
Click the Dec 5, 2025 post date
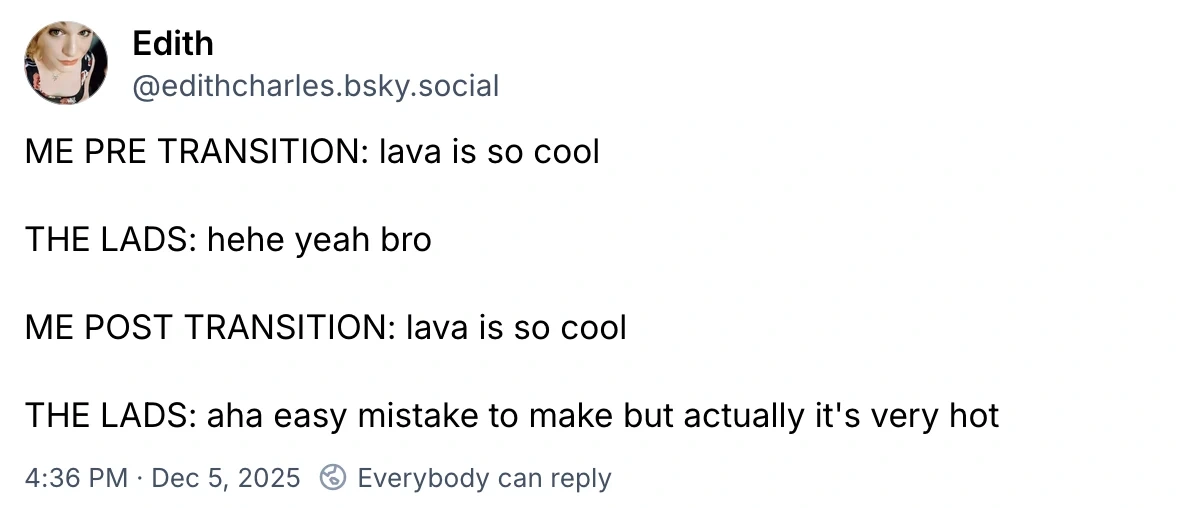(x=226, y=478)
